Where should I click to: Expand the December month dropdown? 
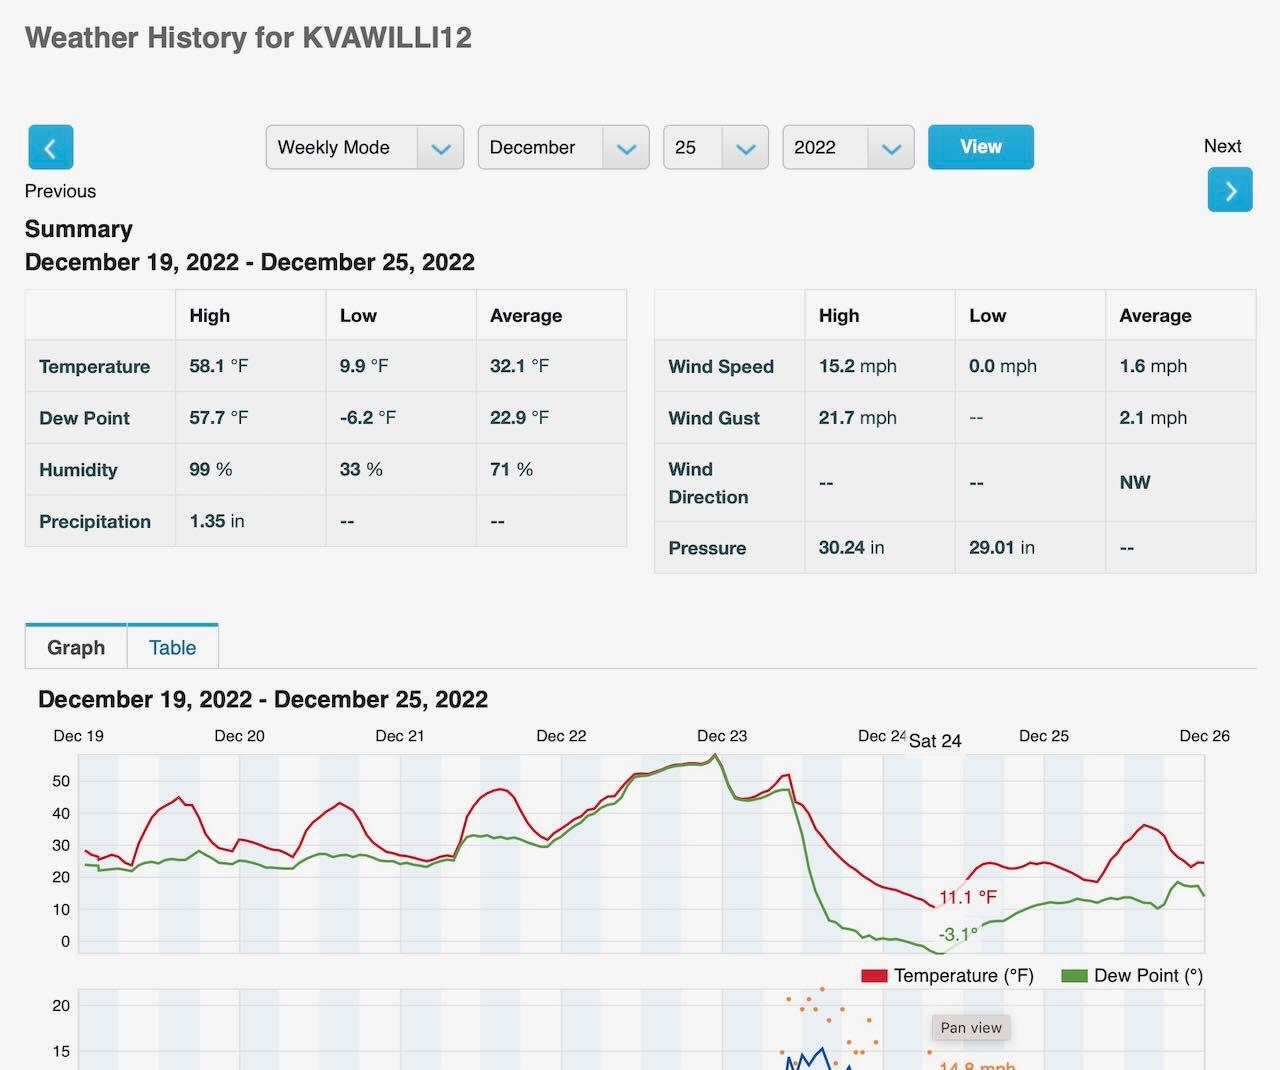click(x=563, y=147)
